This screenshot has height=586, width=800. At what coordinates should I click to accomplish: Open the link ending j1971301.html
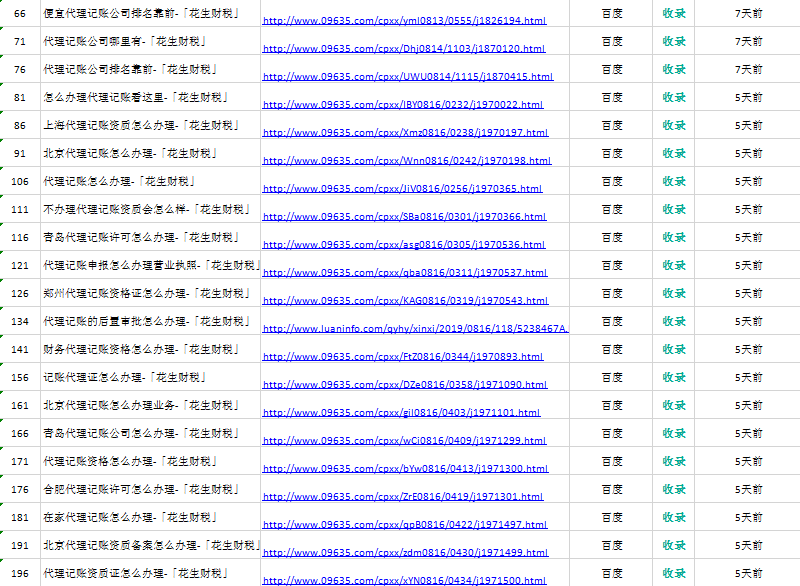click(403, 497)
